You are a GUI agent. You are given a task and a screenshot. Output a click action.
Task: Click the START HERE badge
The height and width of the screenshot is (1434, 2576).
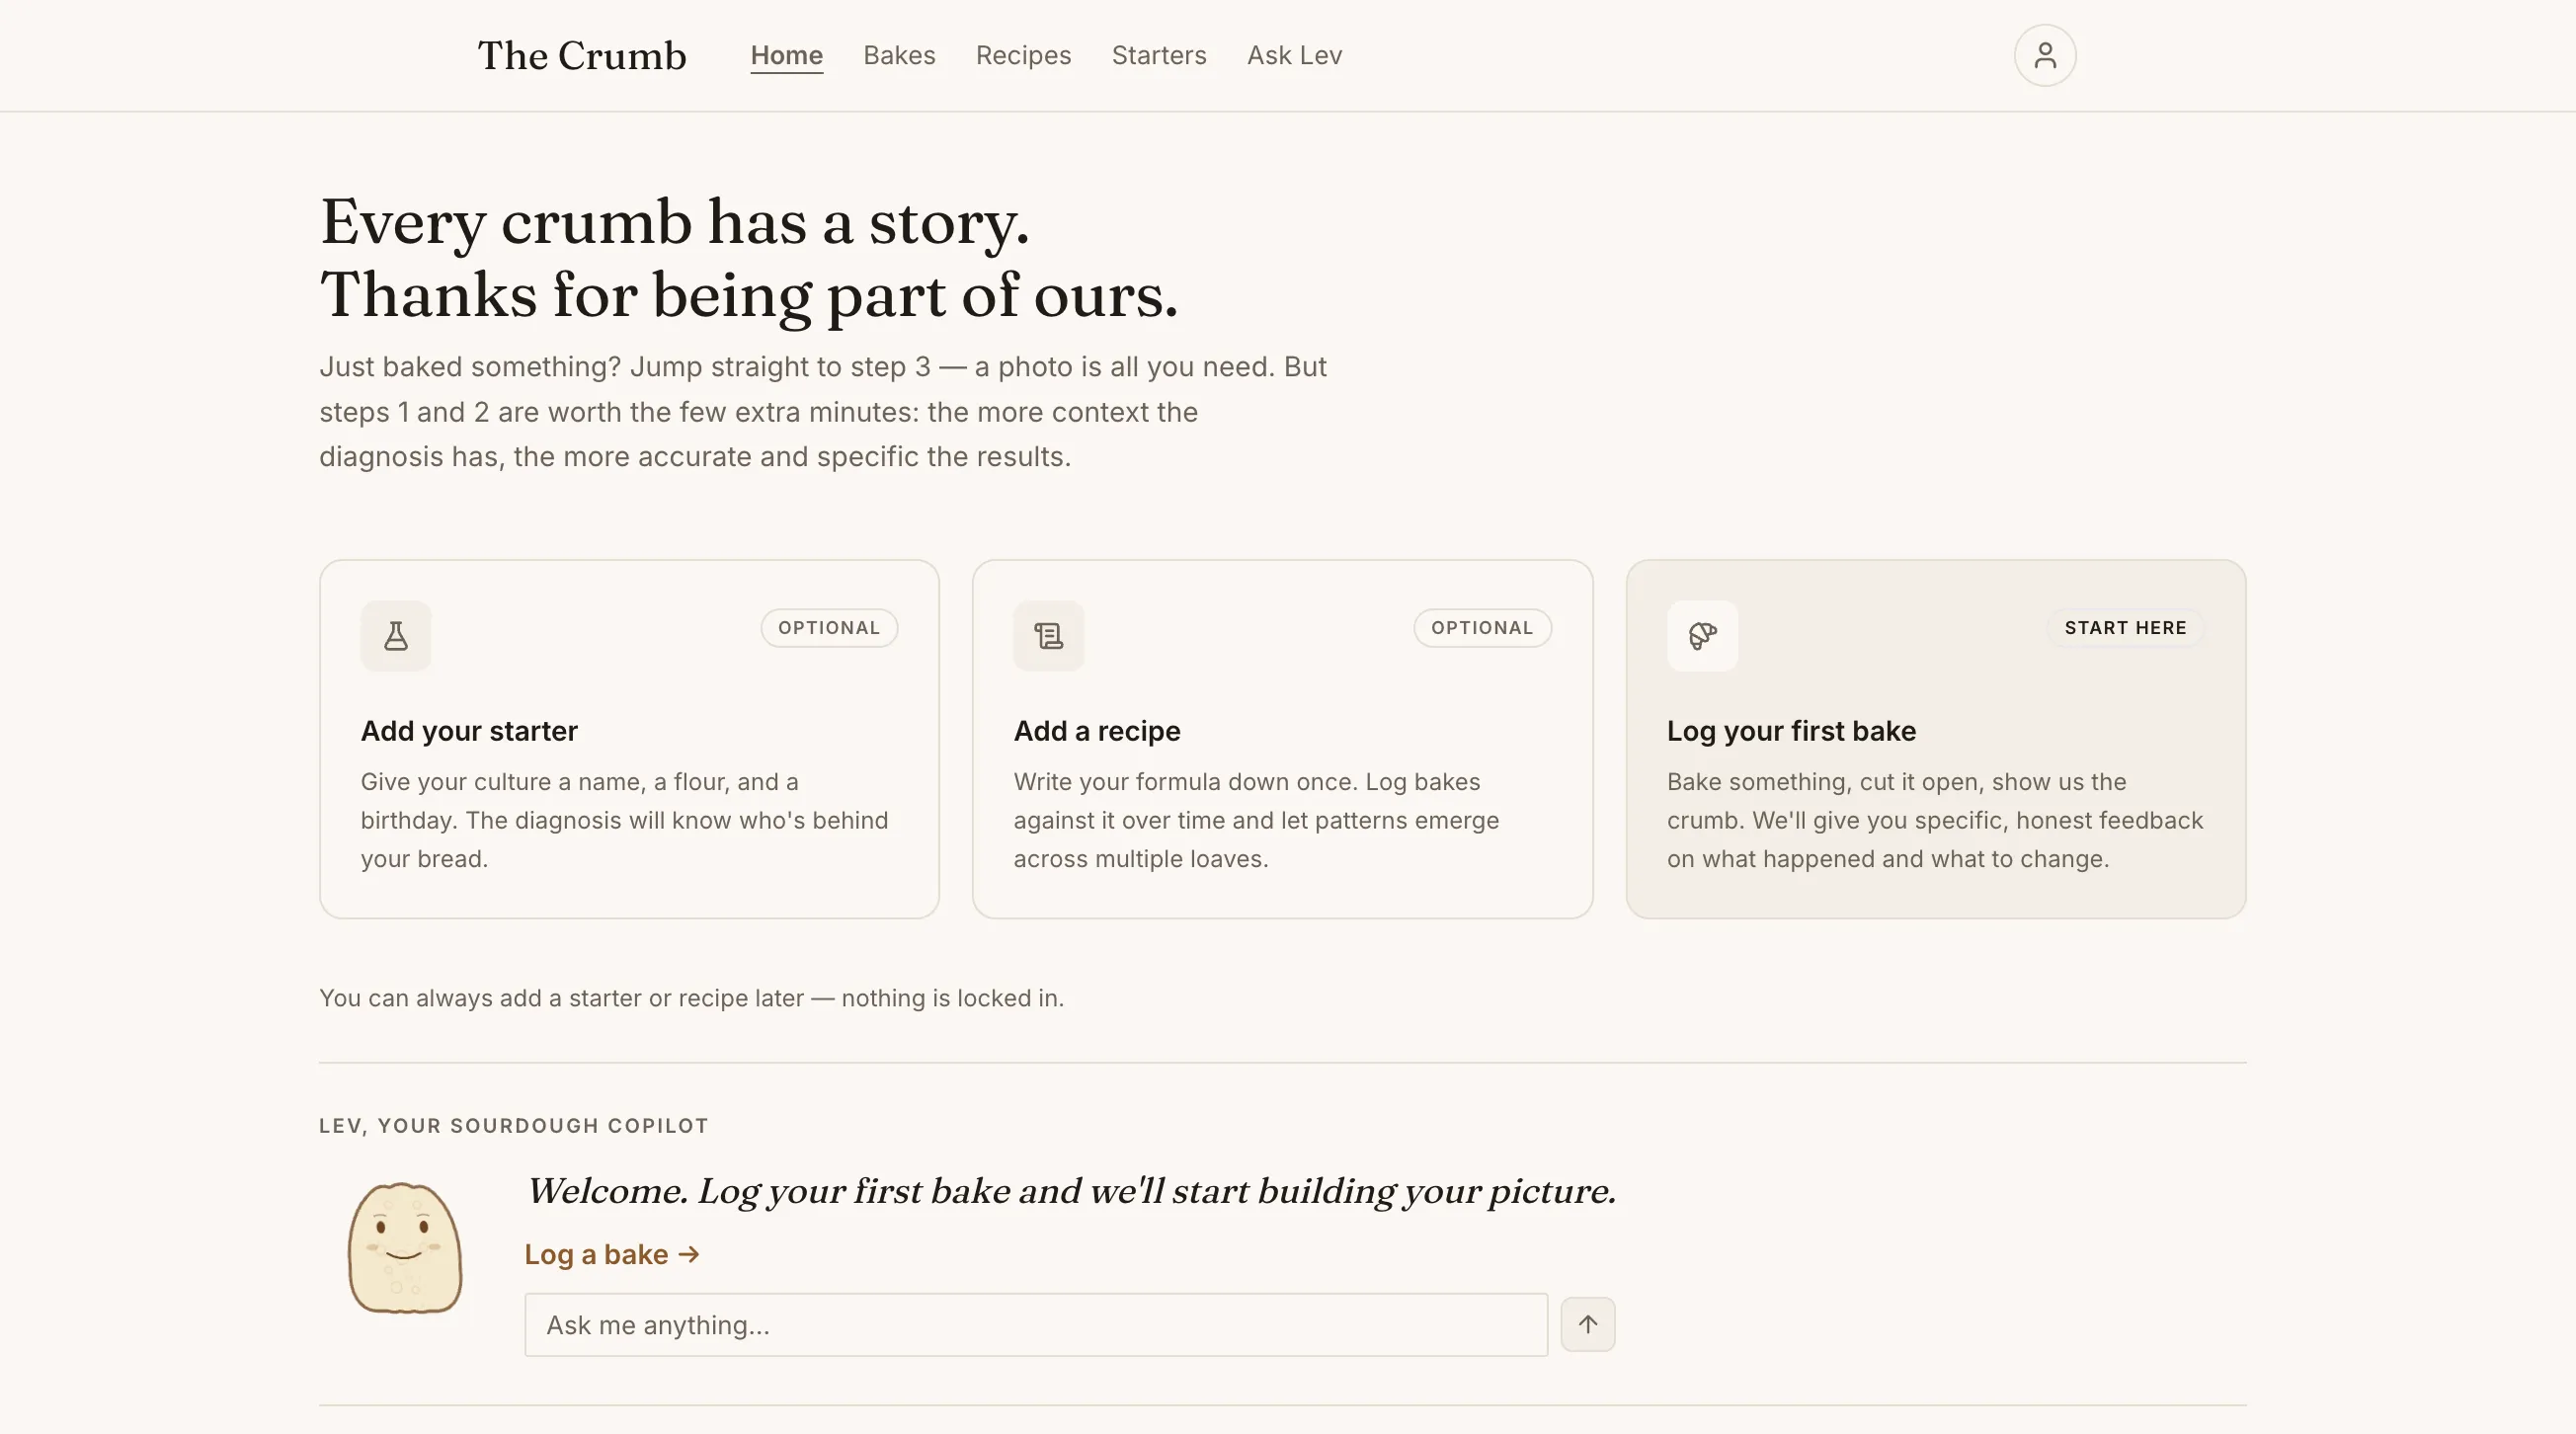2125,628
